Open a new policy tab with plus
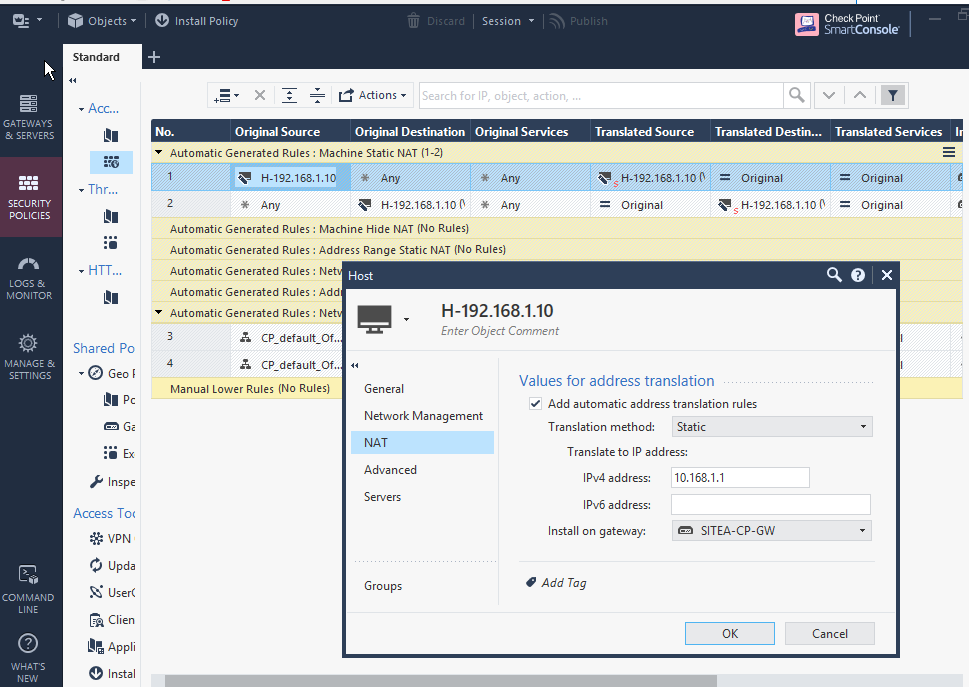Image resolution: width=969 pixels, height=687 pixels. tap(154, 57)
